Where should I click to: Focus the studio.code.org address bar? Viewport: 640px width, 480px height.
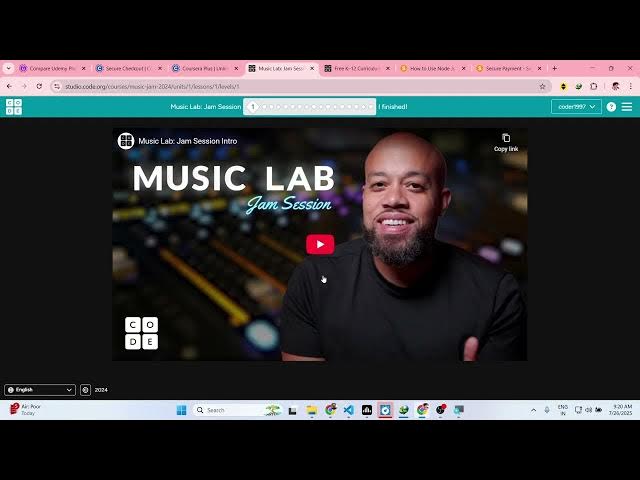(x=300, y=87)
